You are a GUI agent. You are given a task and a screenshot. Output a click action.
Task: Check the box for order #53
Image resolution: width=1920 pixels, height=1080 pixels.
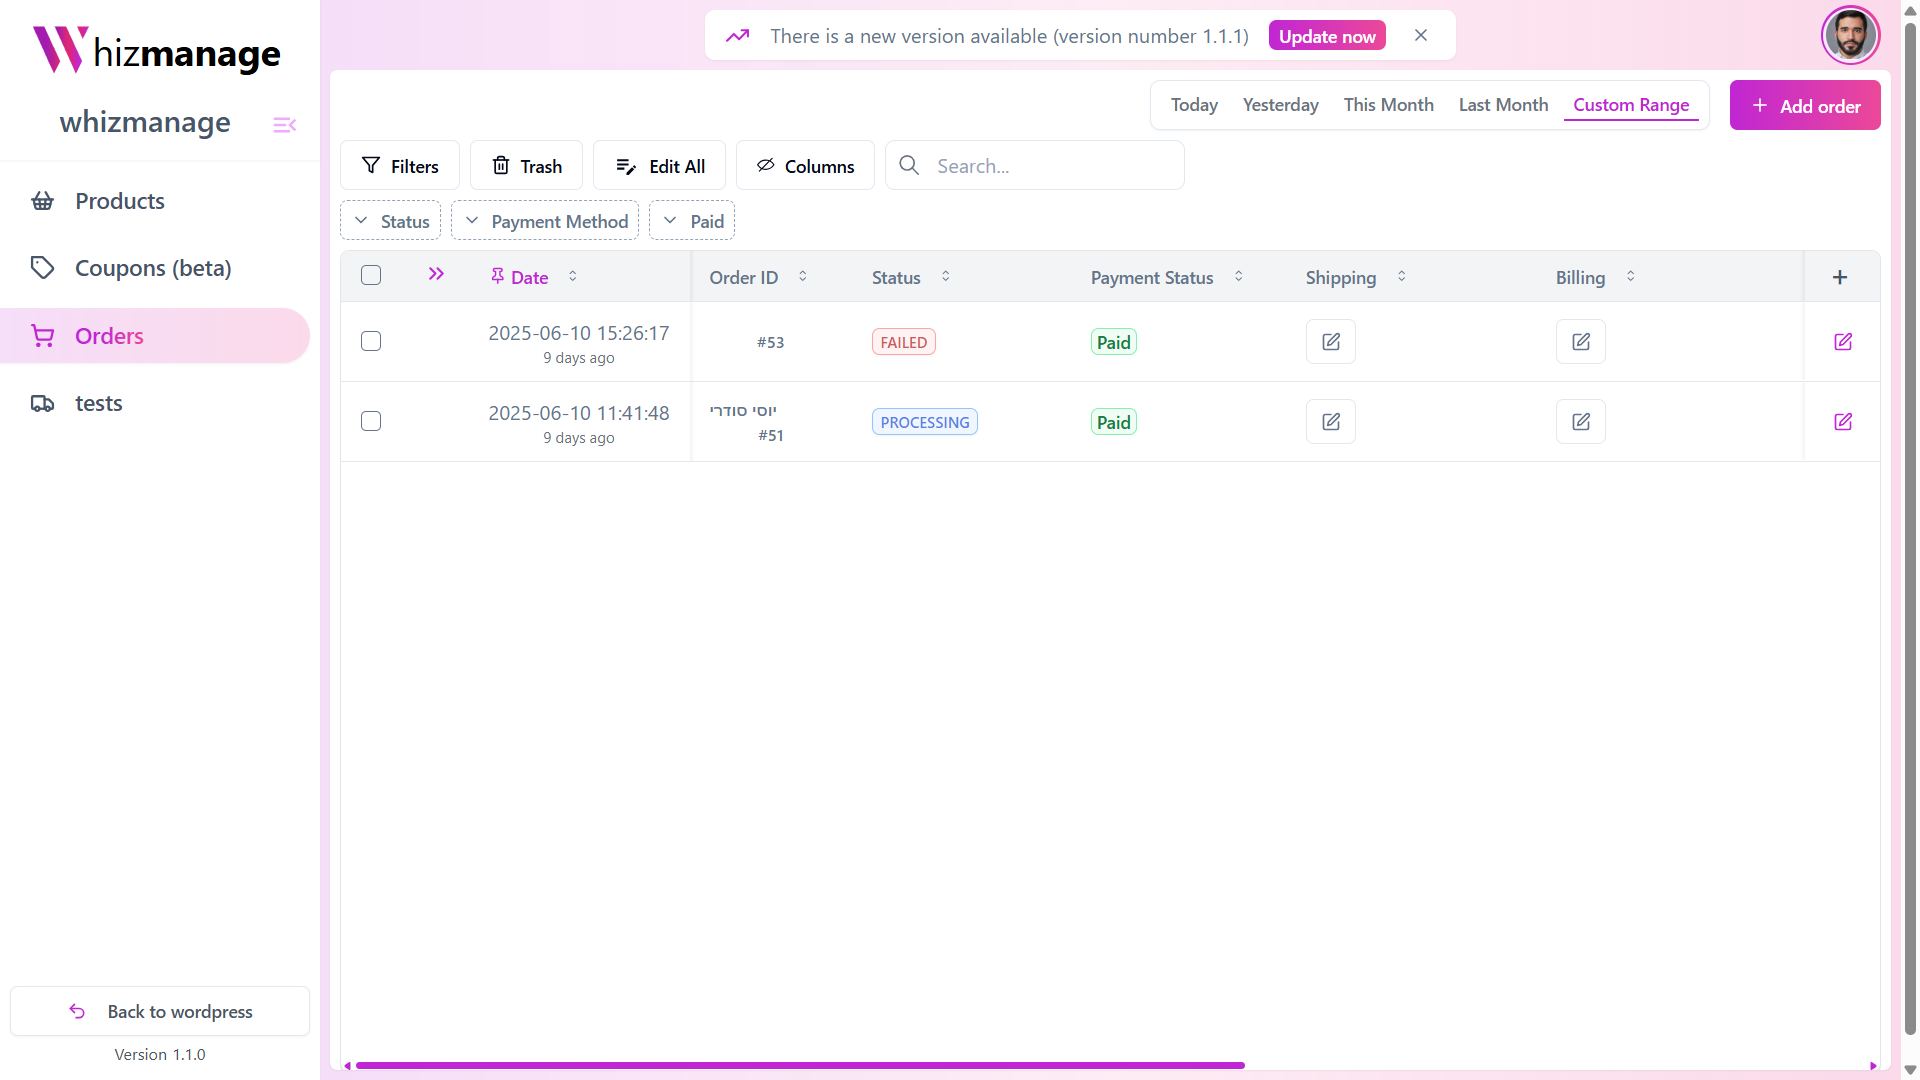point(371,341)
